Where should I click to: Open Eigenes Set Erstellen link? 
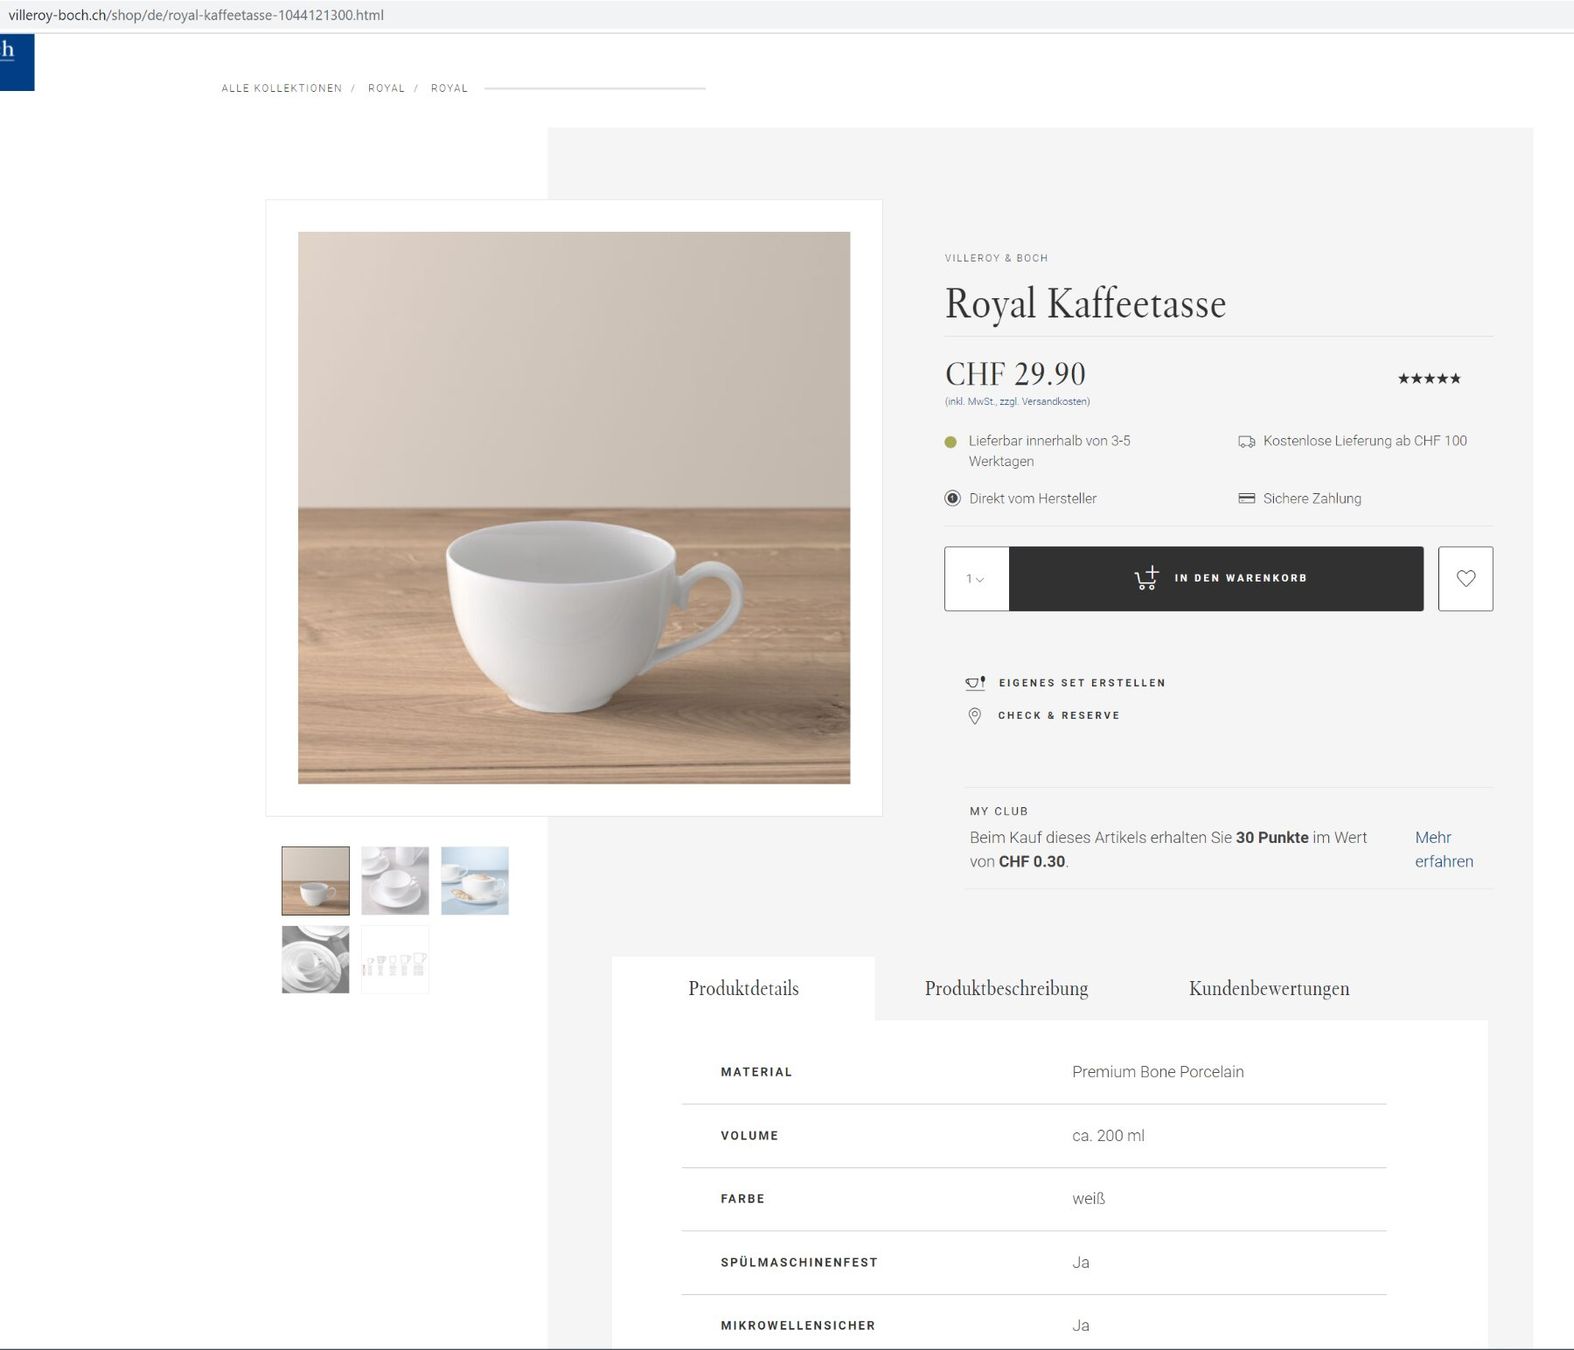pyautogui.click(x=1082, y=683)
